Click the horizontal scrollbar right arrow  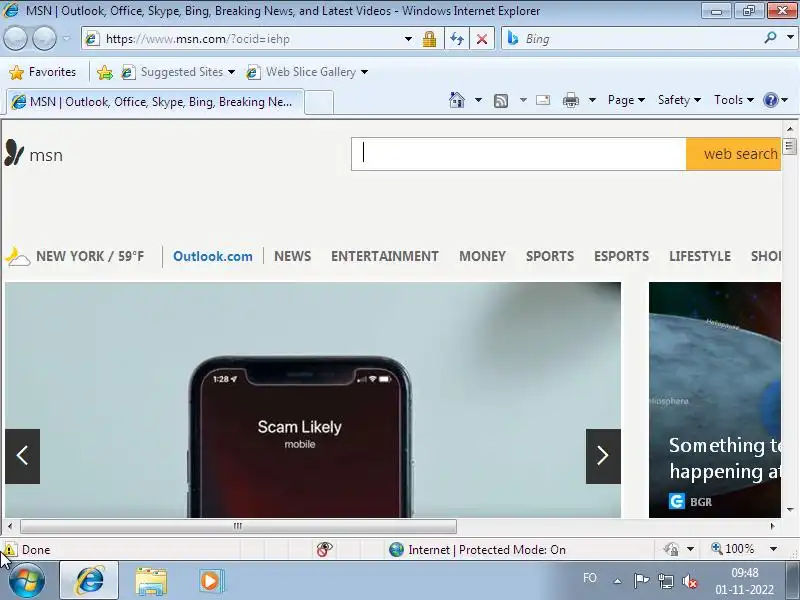(772, 526)
